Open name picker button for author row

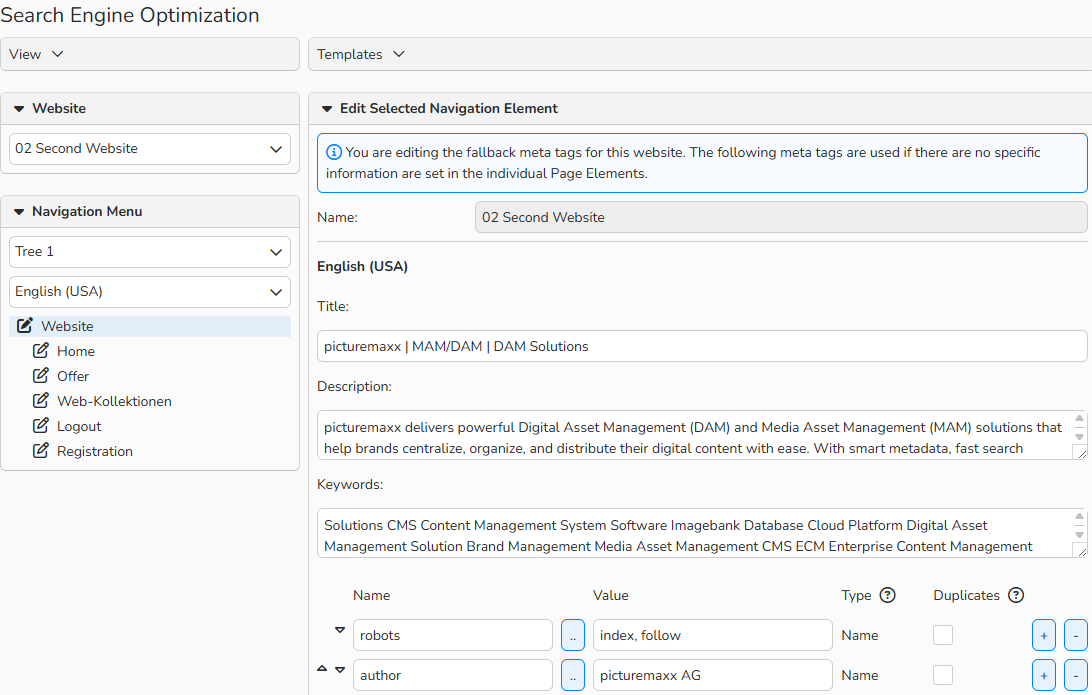pos(572,676)
